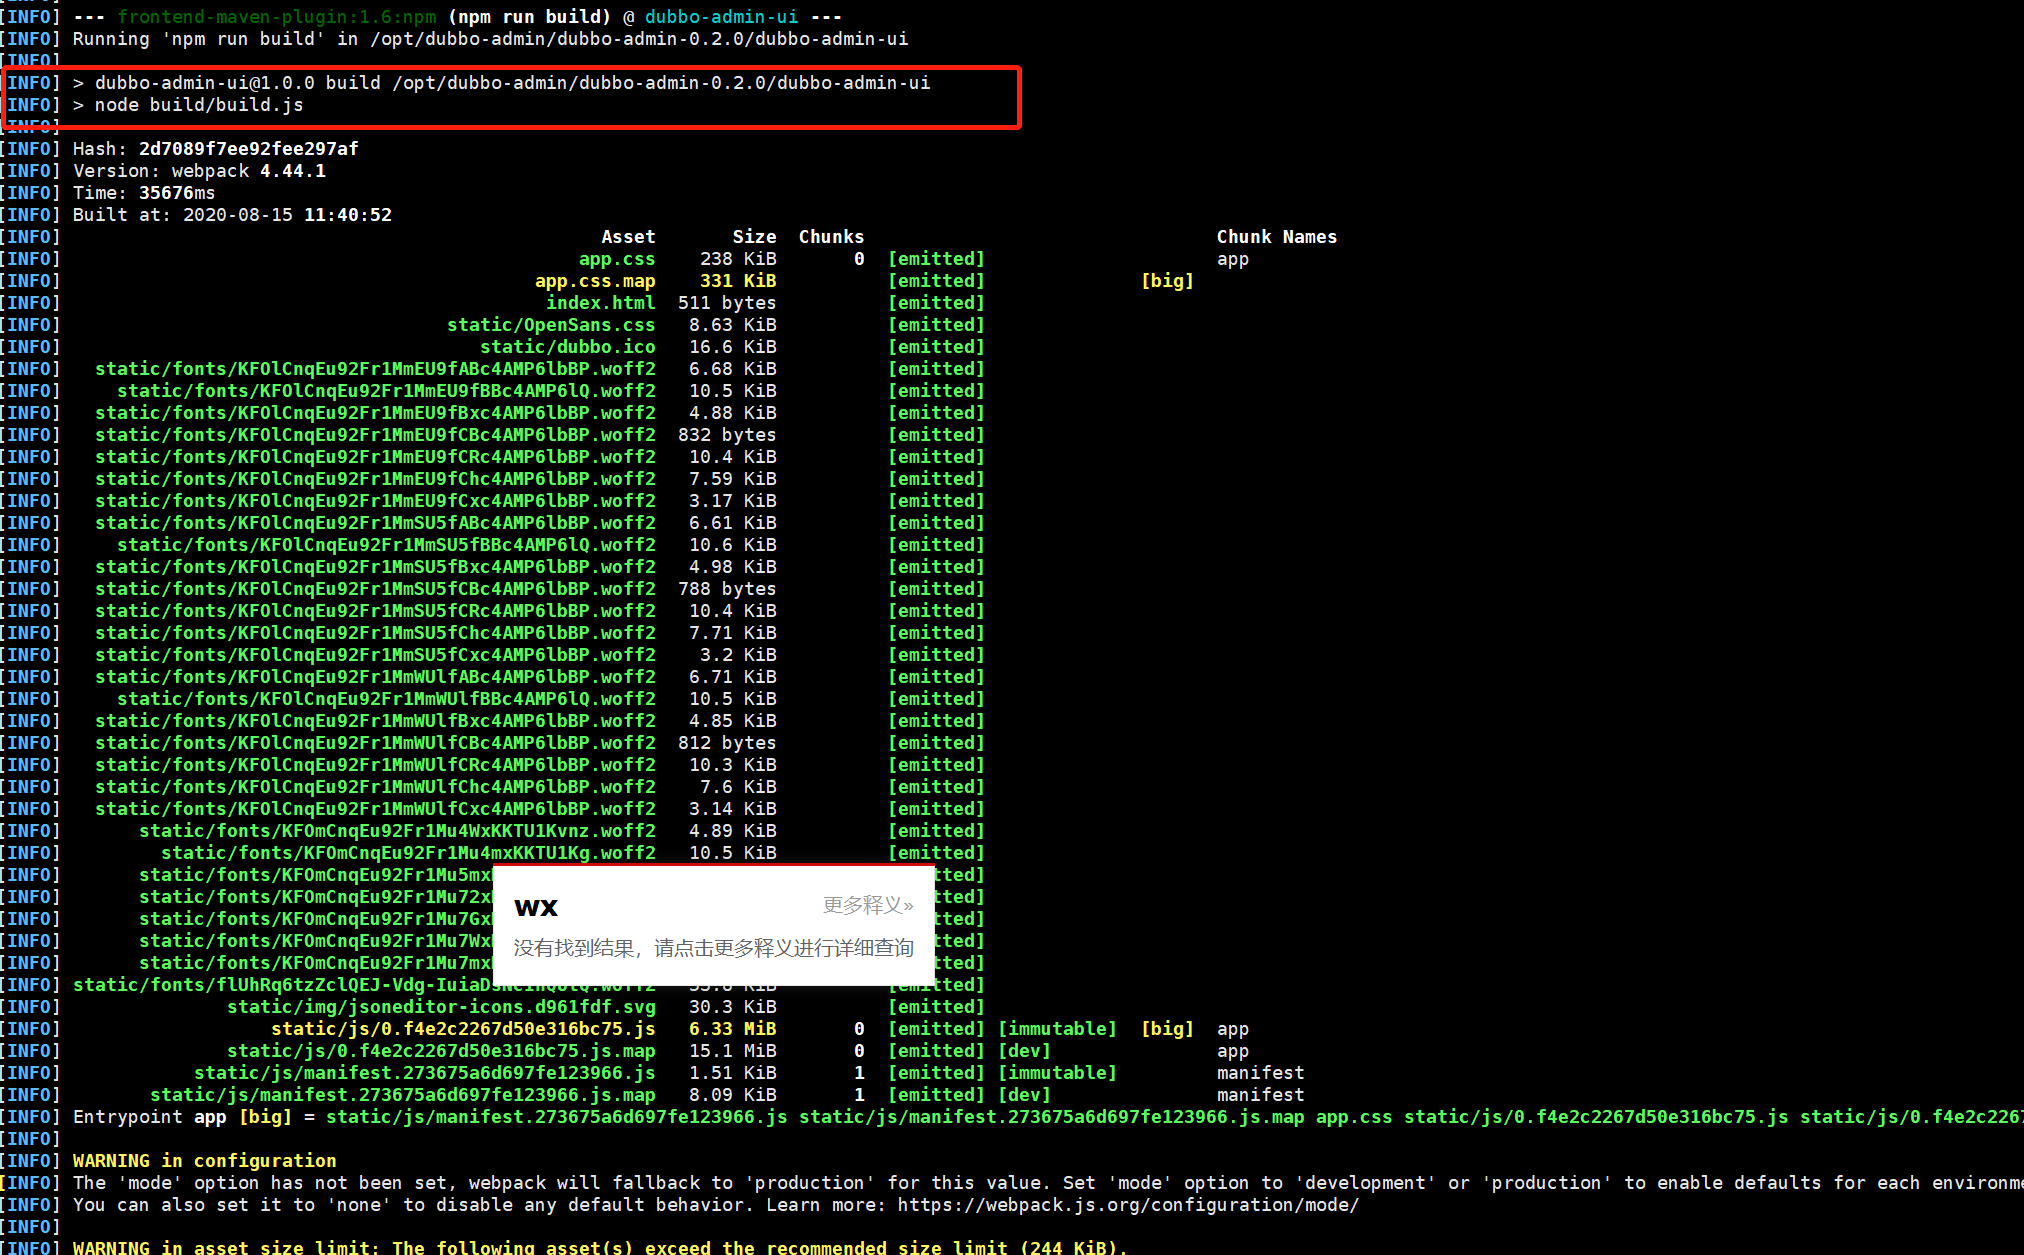Click the 6.33 MiB size value
Screen dimensions: 2024x1255
(732, 1029)
